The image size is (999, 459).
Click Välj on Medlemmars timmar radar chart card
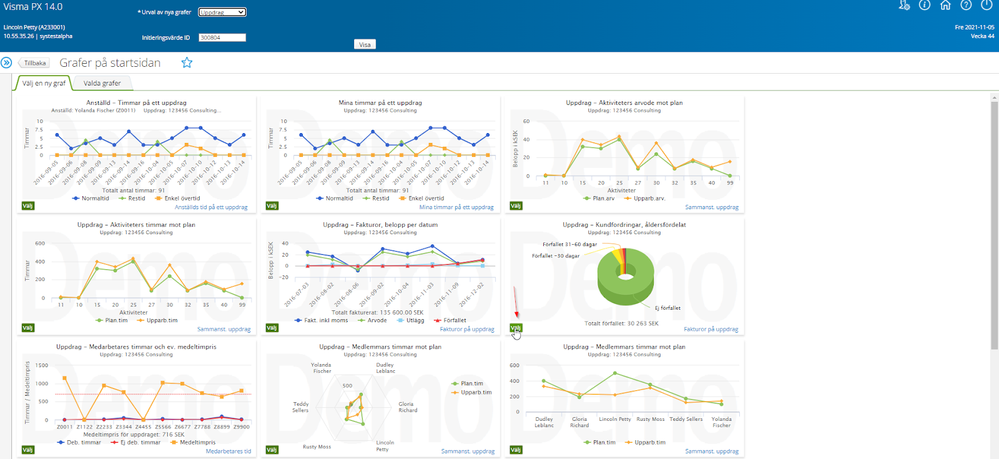(x=271, y=451)
